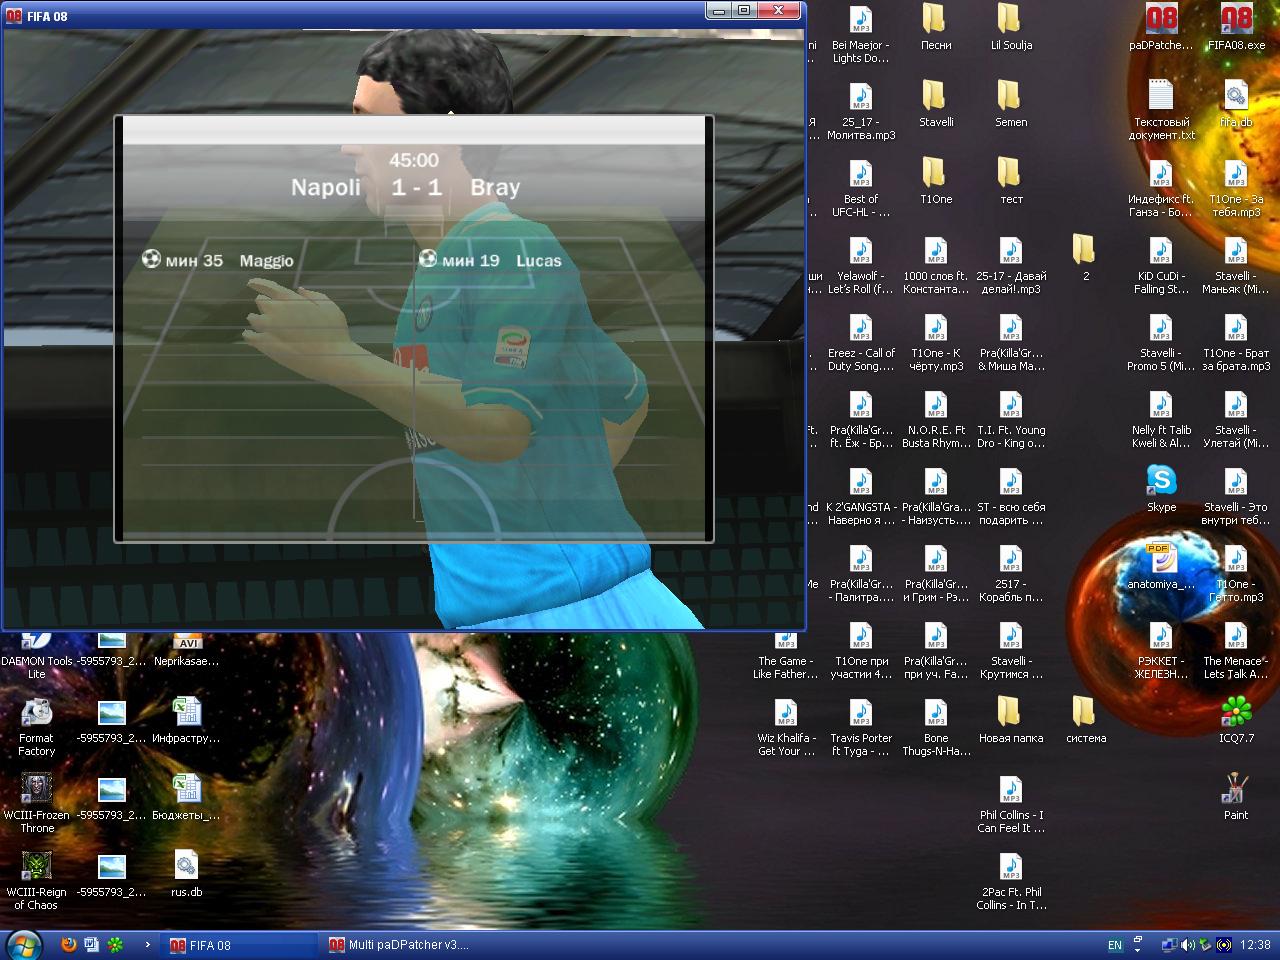Select N.O.R.E. Ft Busta Rhym… mp3
The width and height of the screenshot is (1280, 960).
point(936,418)
